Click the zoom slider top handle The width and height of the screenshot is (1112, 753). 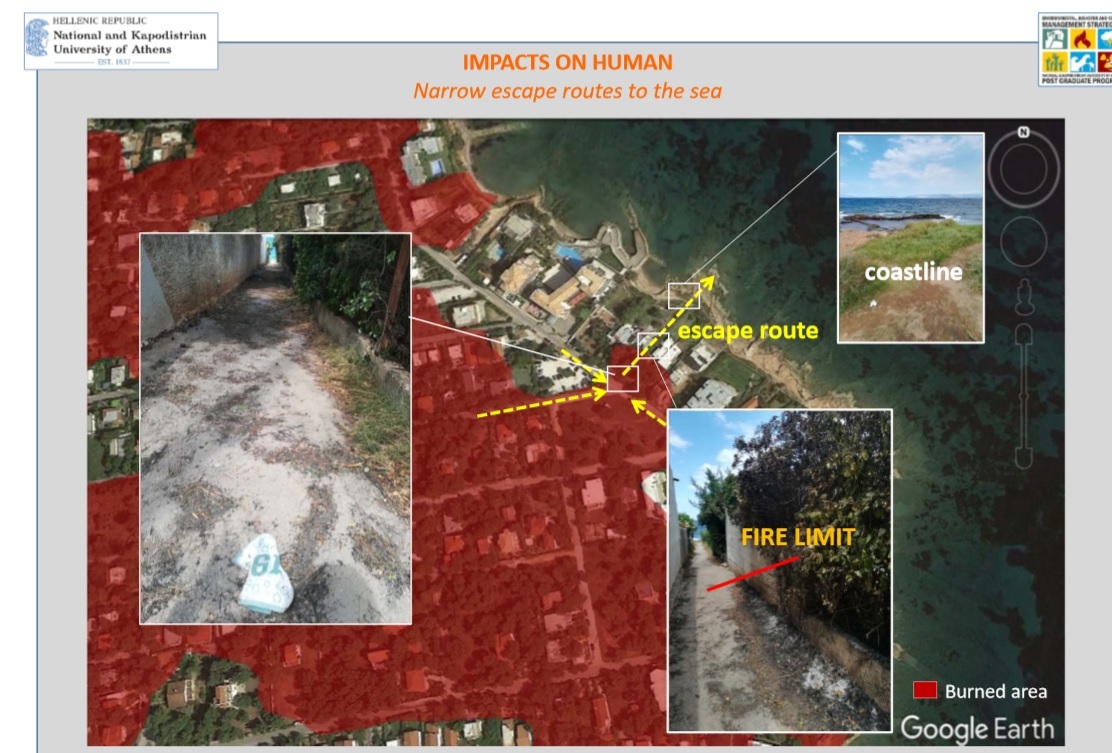pyautogui.click(x=1023, y=334)
